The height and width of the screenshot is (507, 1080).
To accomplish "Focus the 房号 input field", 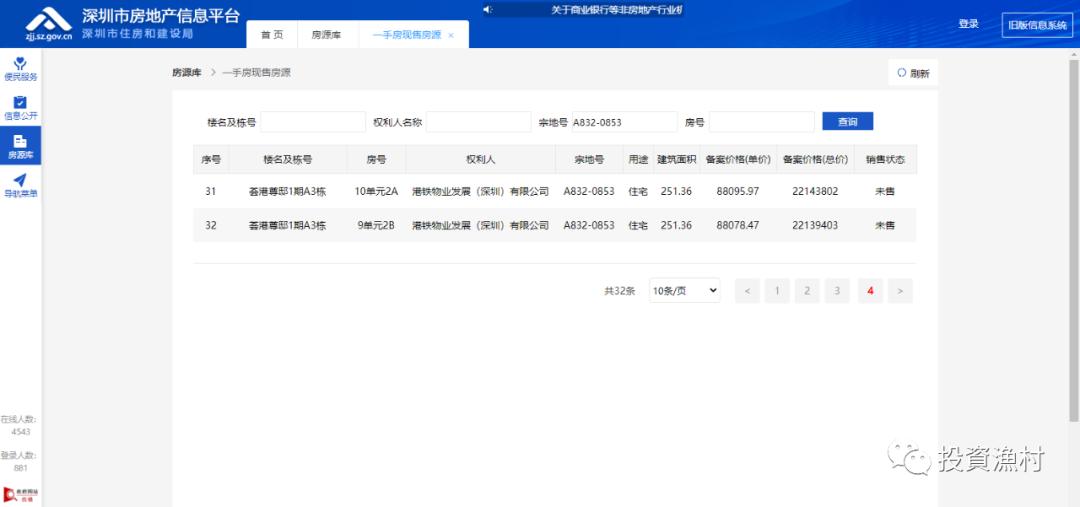I will [762, 122].
